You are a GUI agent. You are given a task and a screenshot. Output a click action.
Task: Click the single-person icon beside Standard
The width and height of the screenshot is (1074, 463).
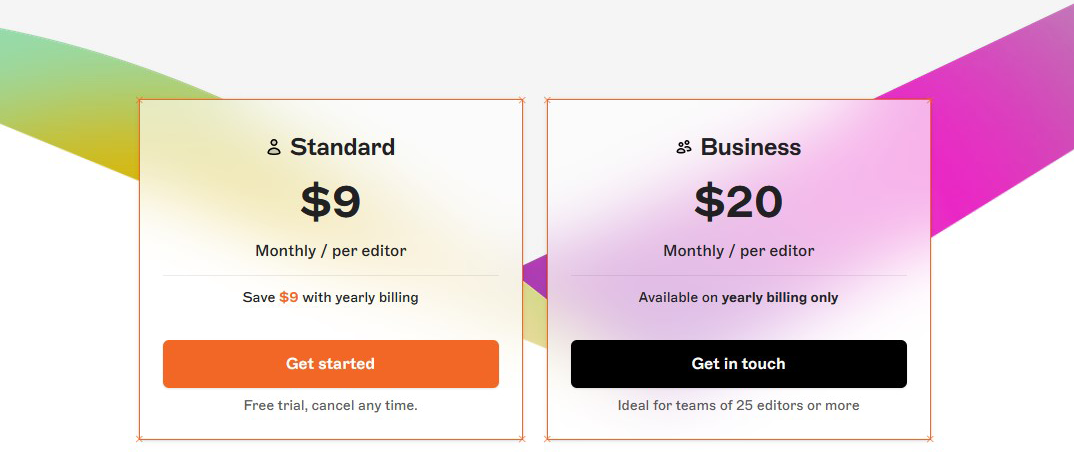[x=274, y=147]
